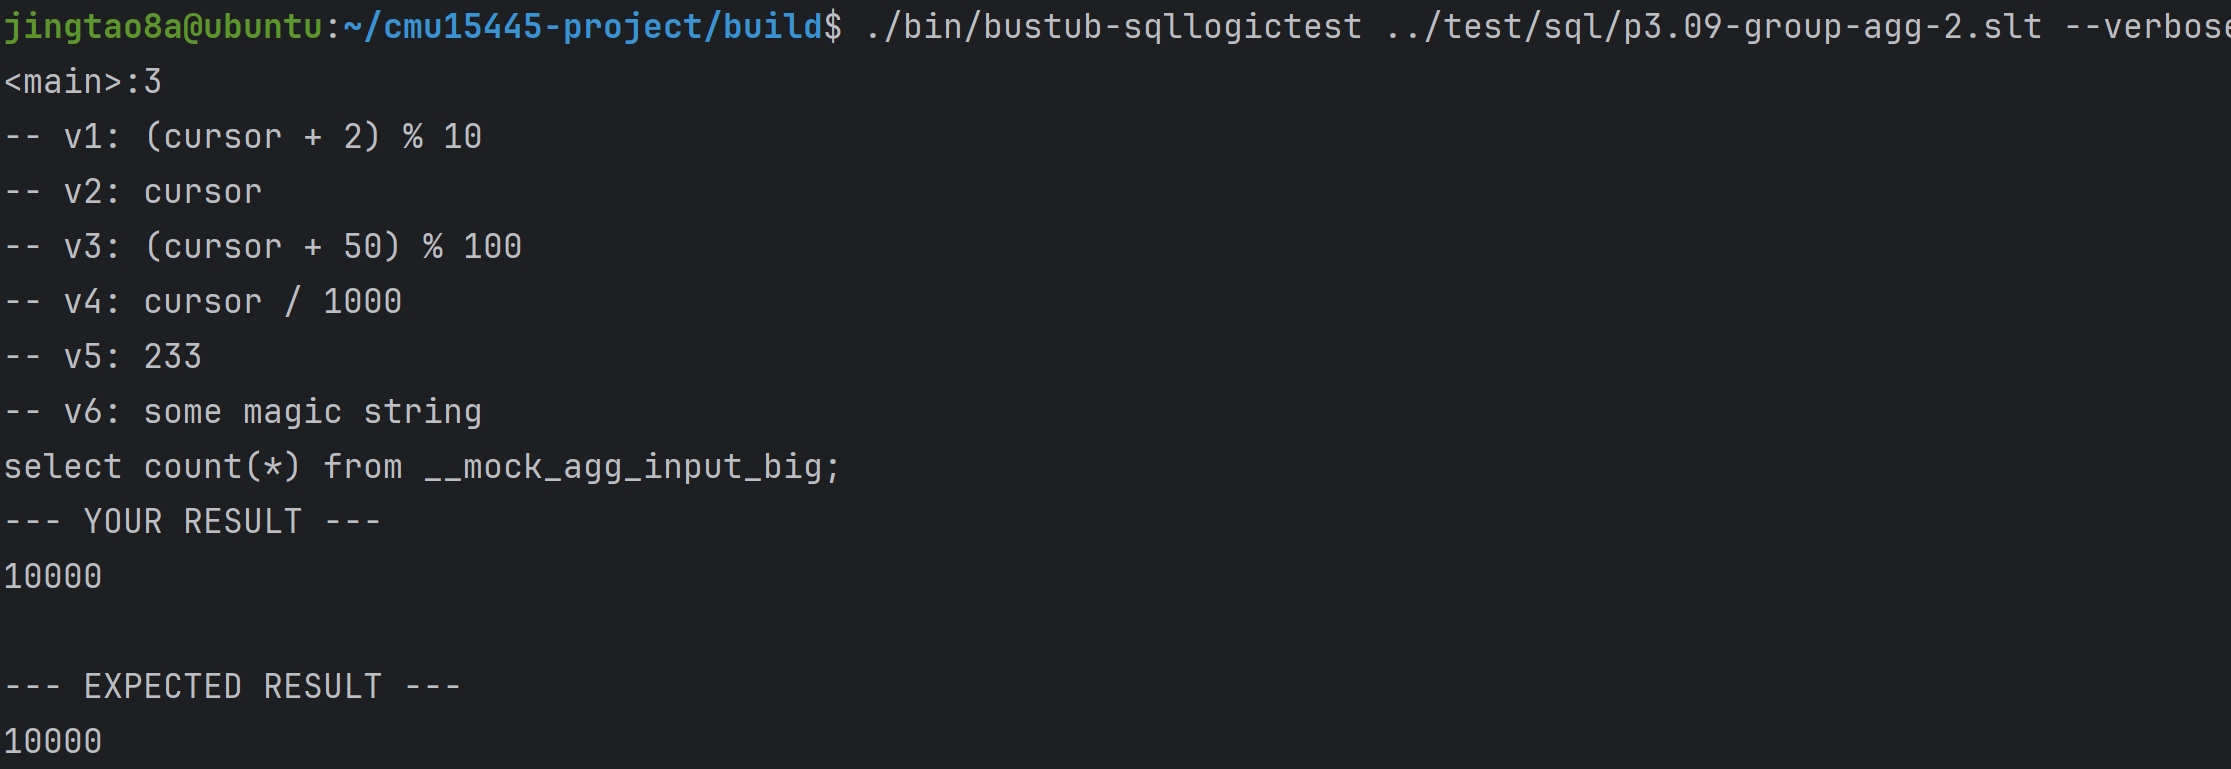
Task: Click the ~/cmu15445-project/build path text
Action: click(x=582, y=27)
